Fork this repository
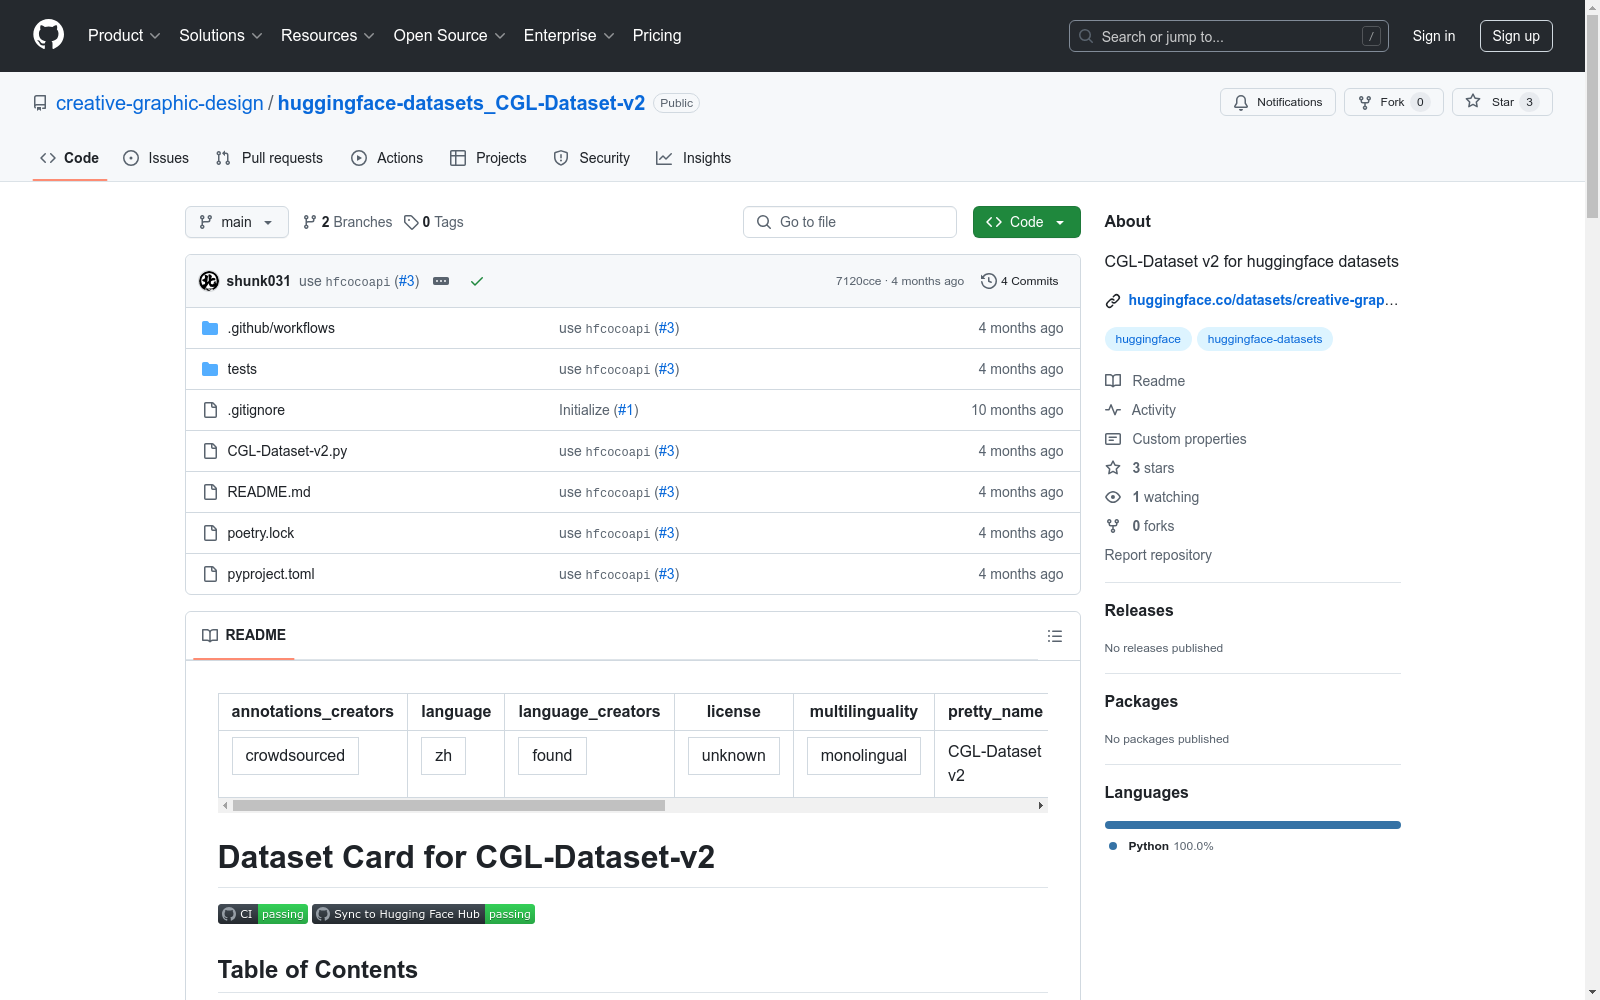Image resolution: width=1600 pixels, height=1000 pixels. [1394, 102]
